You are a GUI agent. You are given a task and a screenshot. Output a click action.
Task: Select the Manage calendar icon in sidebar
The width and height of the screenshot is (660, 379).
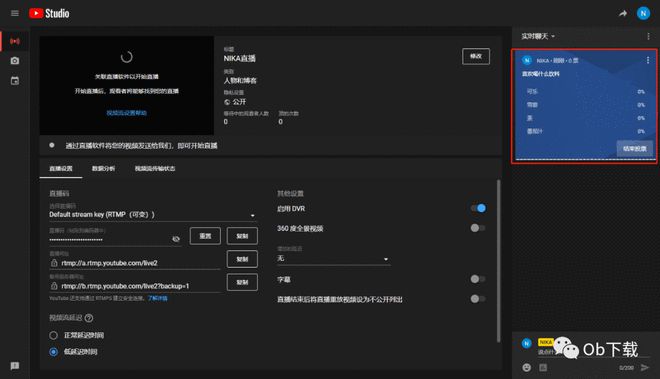15,81
